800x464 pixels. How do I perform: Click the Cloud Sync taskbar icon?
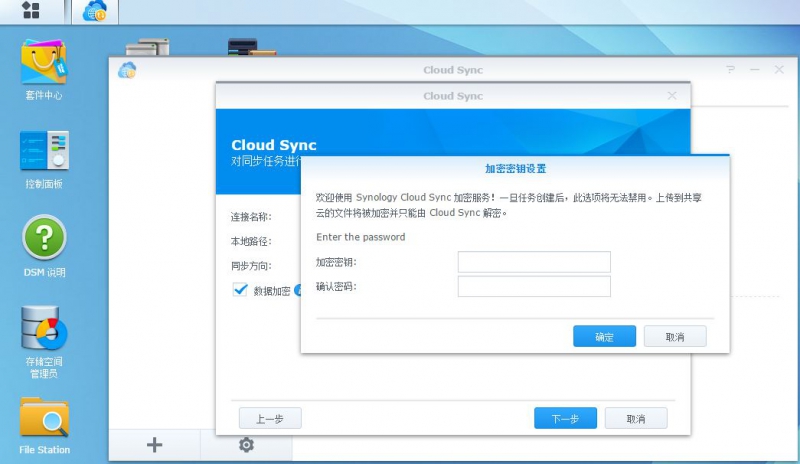[95, 12]
